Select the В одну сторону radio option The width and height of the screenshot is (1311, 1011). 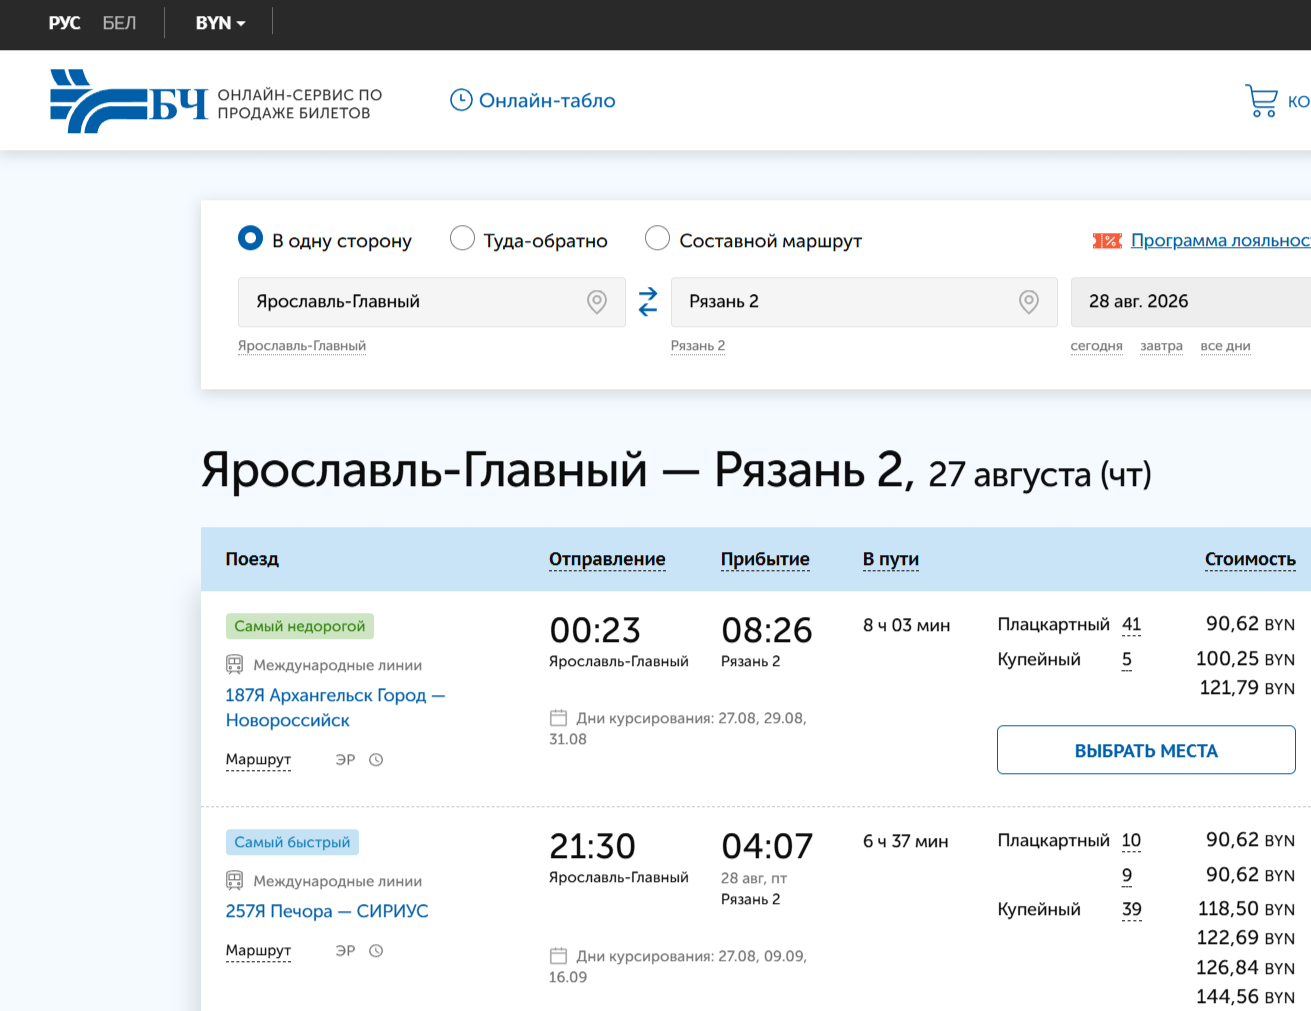click(x=250, y=238)
